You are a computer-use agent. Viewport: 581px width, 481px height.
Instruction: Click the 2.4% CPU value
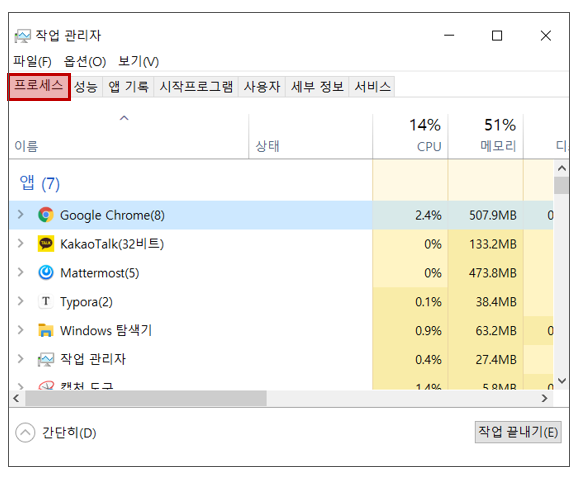point(428,215)
